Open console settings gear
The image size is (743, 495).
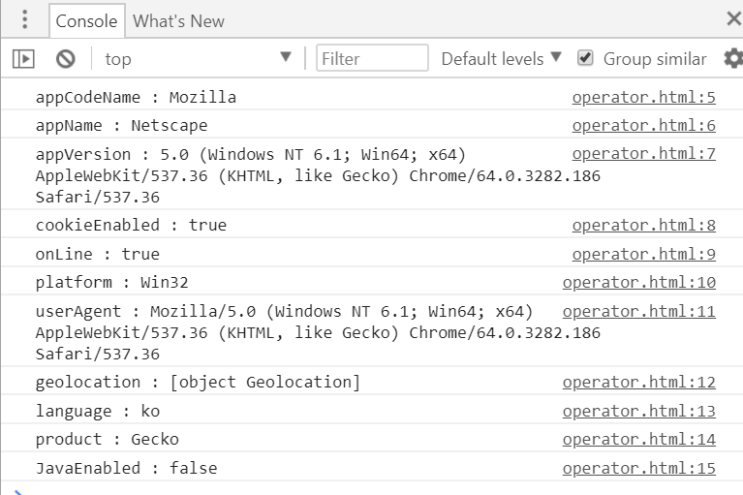coord(733,59)
